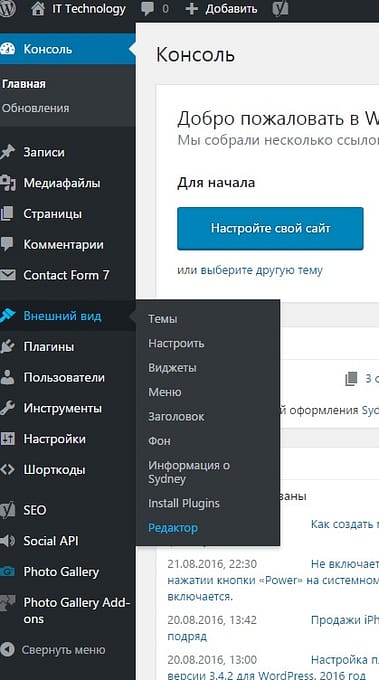Choose Фон in flyout submenu

click(159, 441)
